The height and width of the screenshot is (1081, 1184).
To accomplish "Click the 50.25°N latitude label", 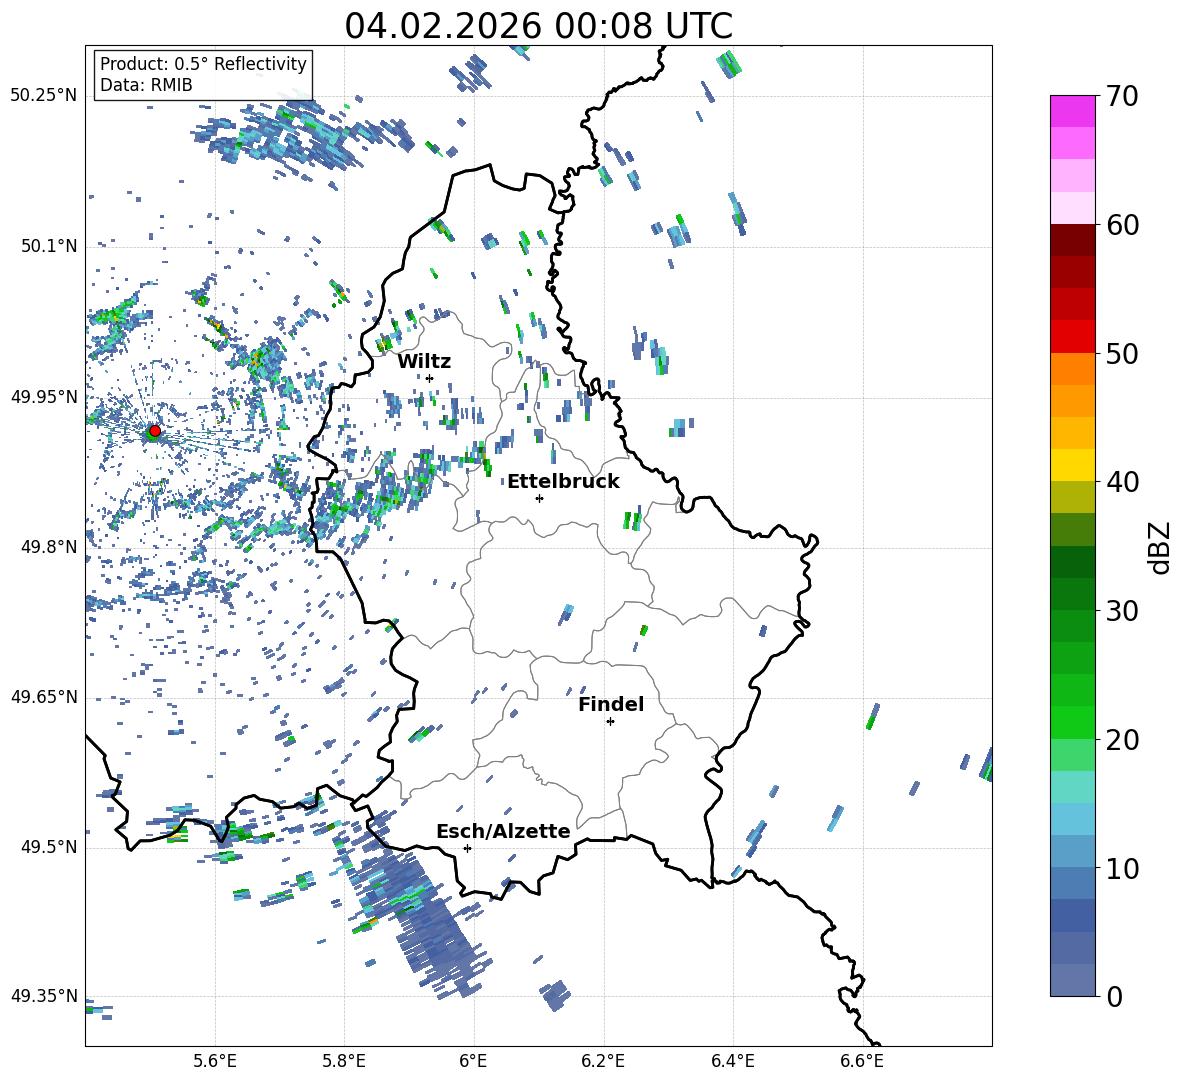I will (44, 96).
